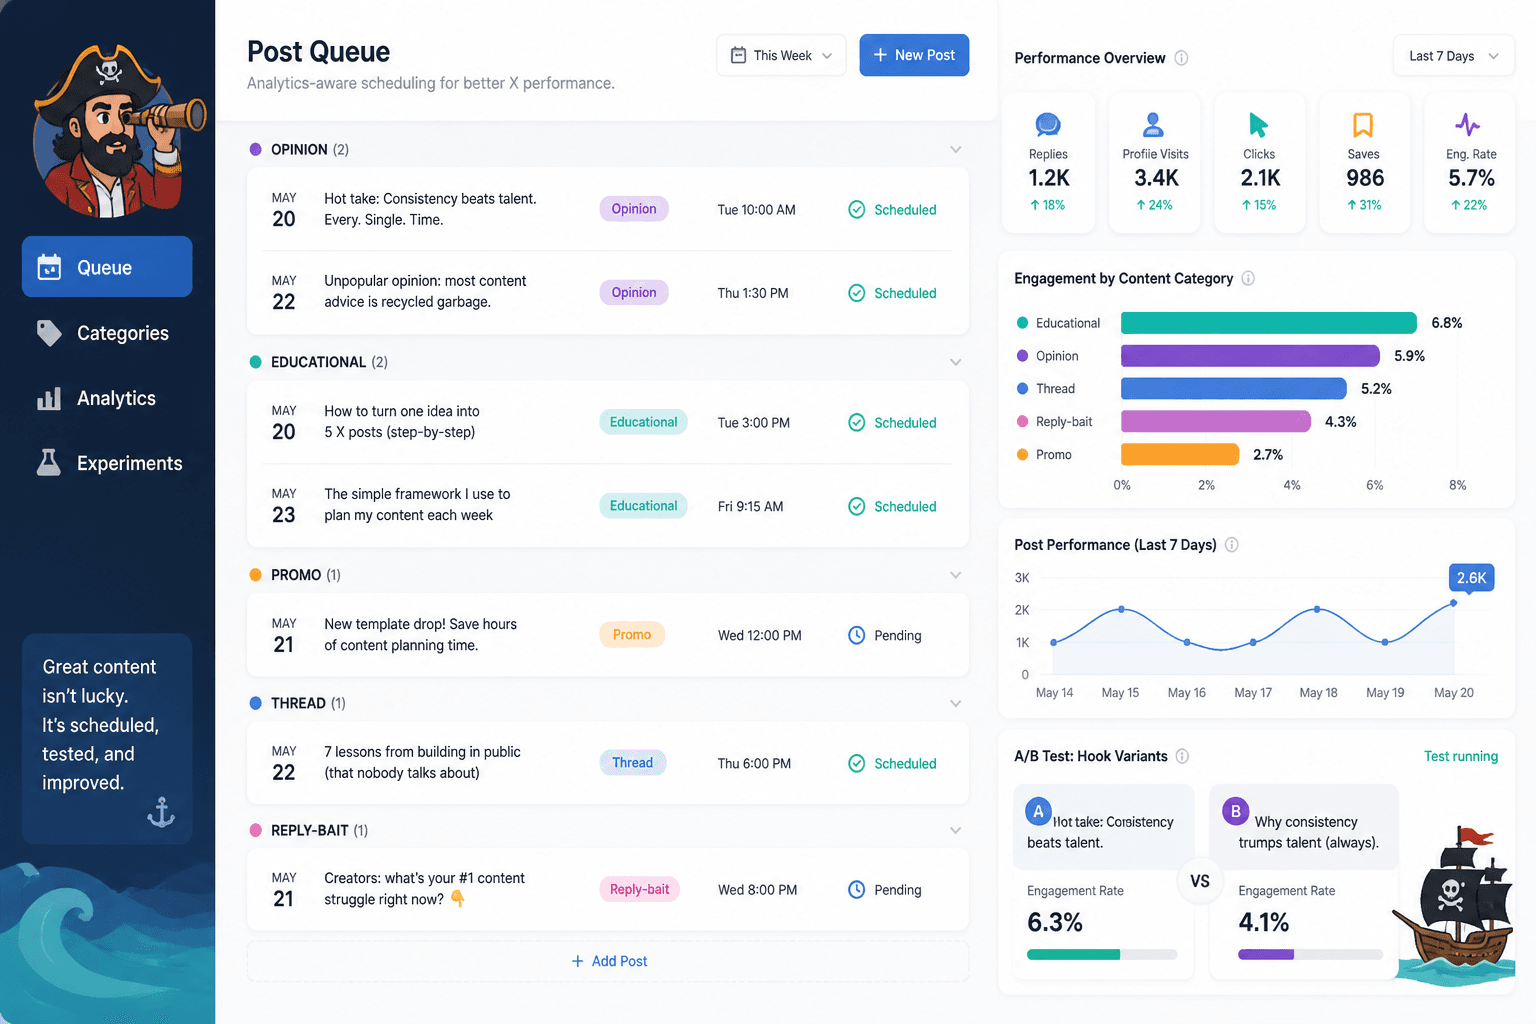The height and width of the screenshot is (1024, 1536).
Task: Open the post 'Hot take: Consistency beats talent.'
Action: pos(607,209)
